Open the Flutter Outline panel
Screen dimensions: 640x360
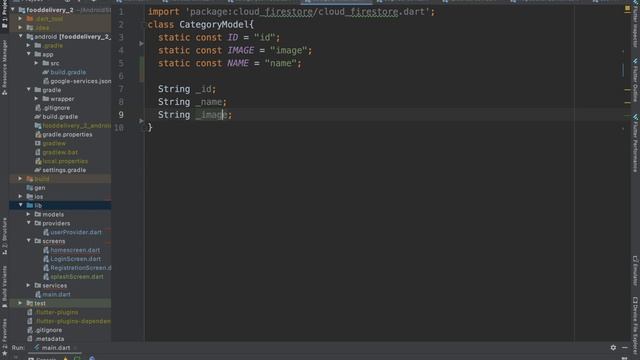pos(635,80)
